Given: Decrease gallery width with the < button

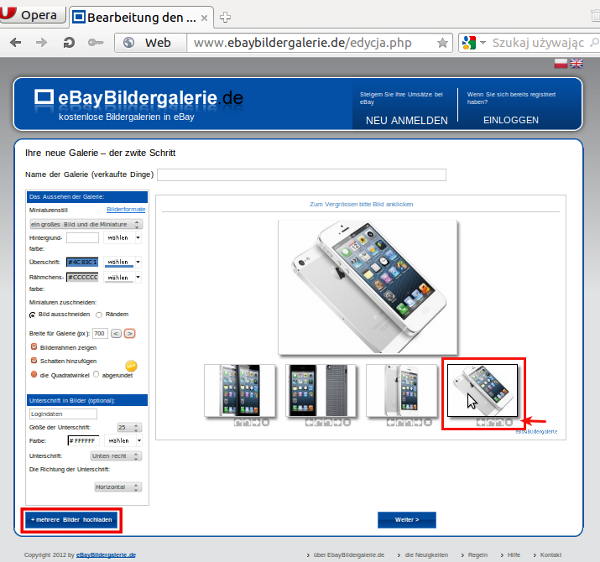Looking at the screenshot, I should (116, 333).
